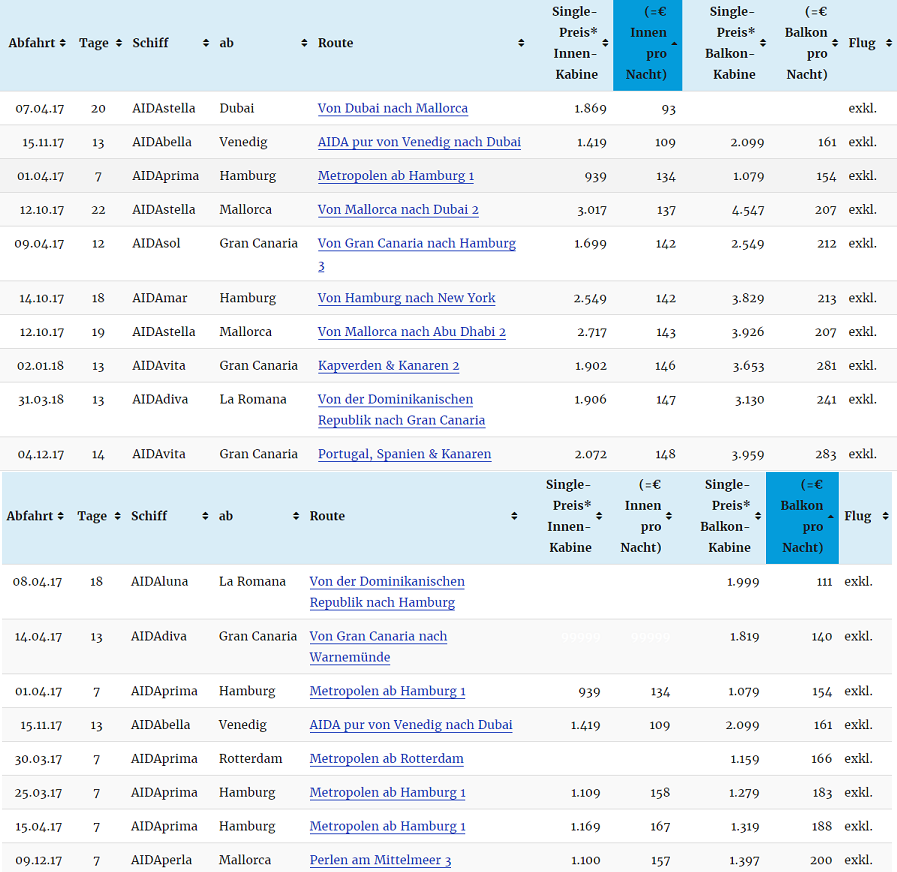Select price 3.017 in AIDAstella row
Viewport: 897px width, 872px height.
[x=592, y=210]
